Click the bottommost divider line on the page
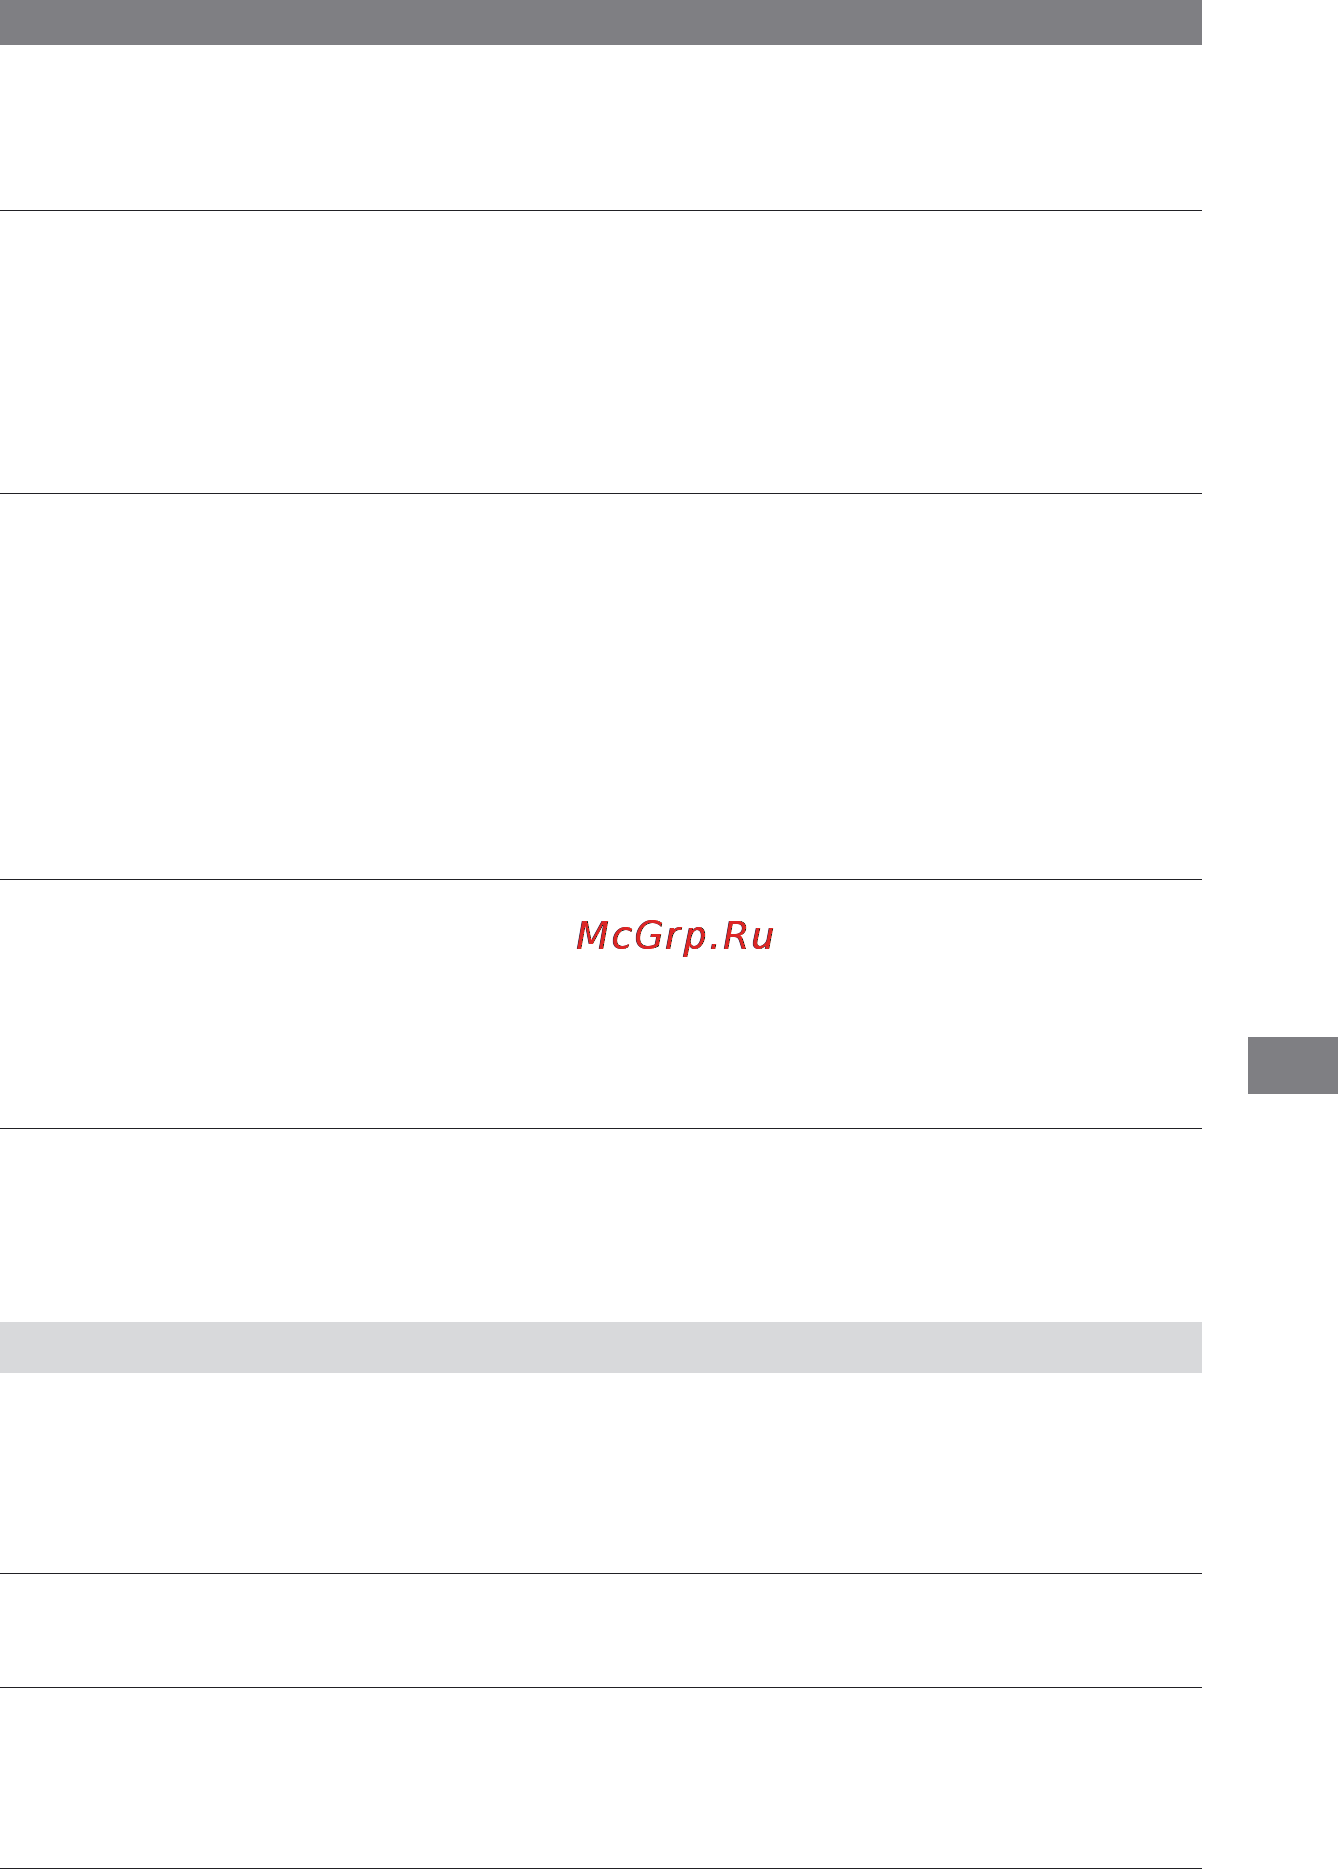 [600, 1868]
